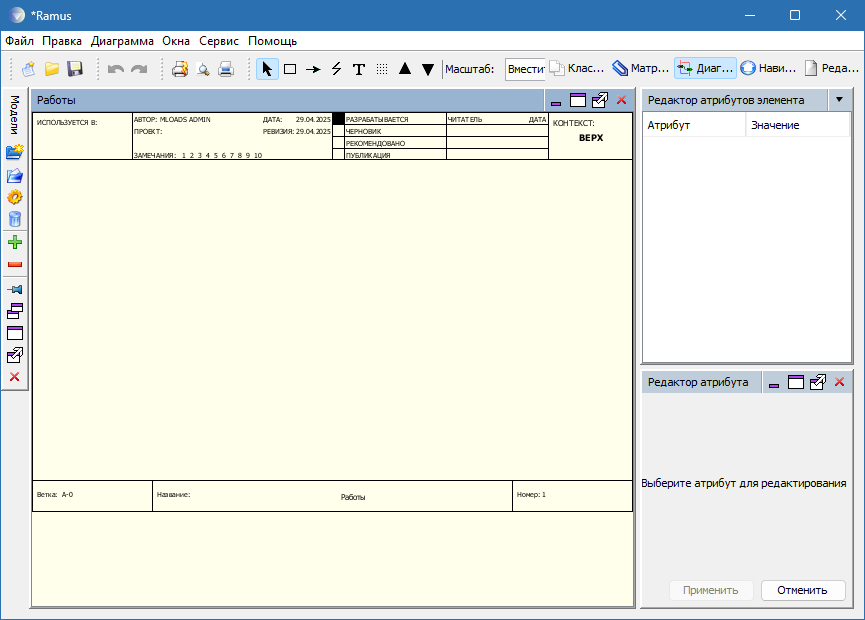Click the Значение column header
Screen dimensions: 865x620
tap(798, 125)
